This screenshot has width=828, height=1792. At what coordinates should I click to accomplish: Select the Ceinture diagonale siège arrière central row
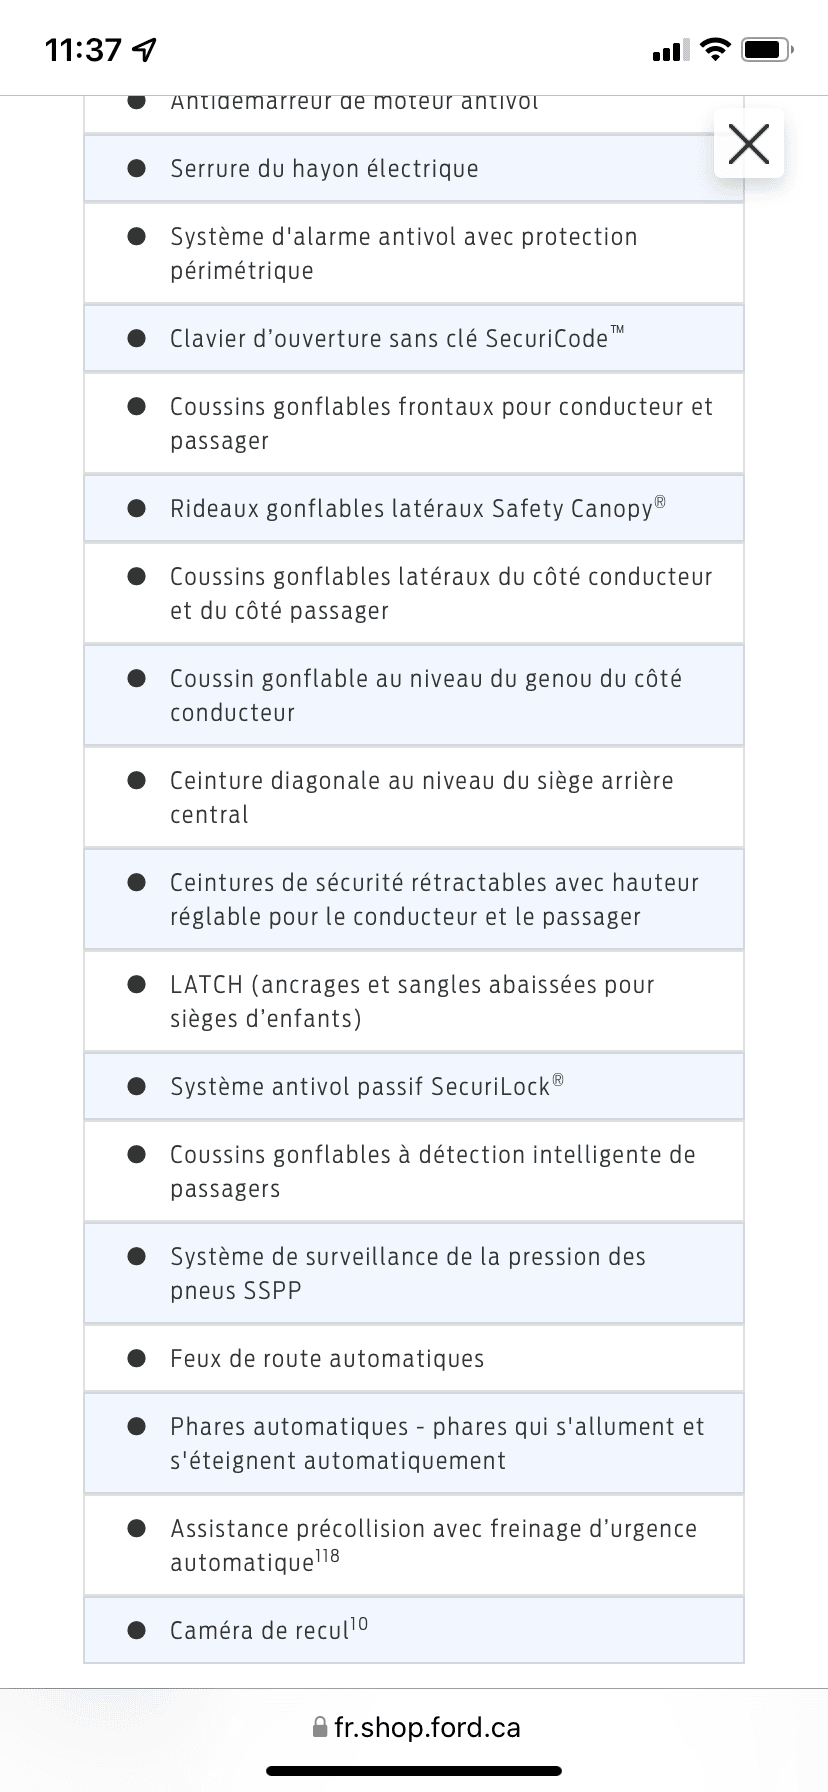[414, 797]
